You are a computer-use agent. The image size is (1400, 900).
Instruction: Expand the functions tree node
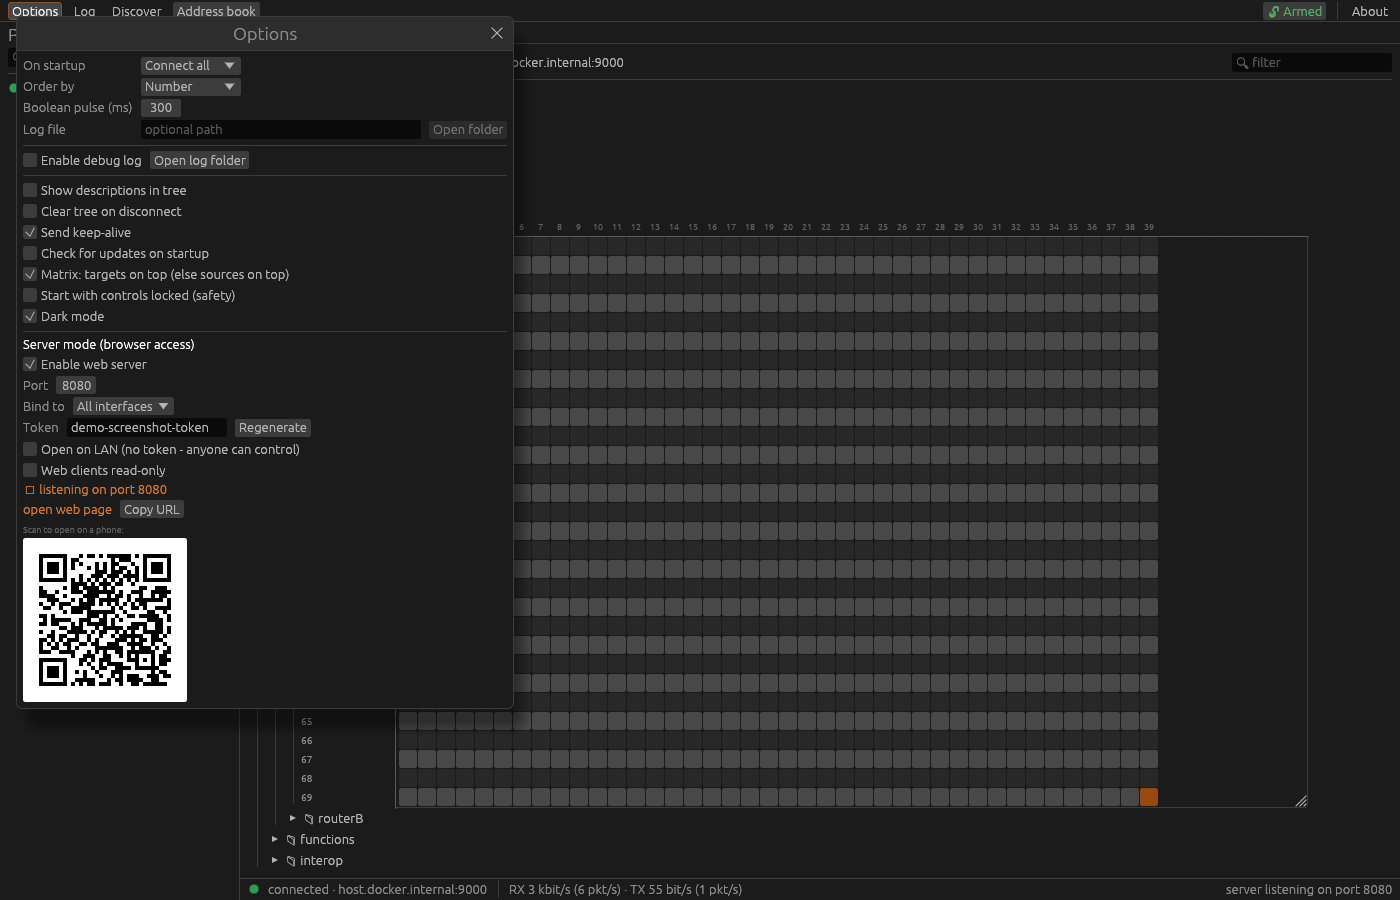pos(275,839)
